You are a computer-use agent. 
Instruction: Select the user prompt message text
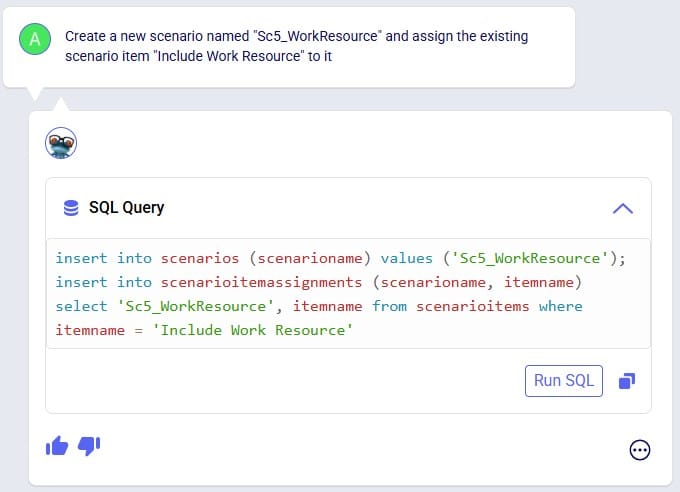pyautogui.click(x=296, y=46)
